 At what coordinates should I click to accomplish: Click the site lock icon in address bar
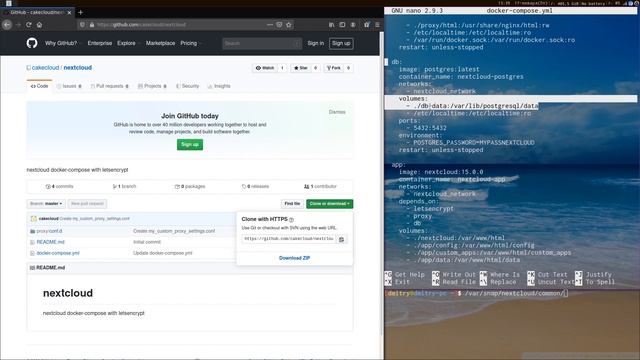92,24
